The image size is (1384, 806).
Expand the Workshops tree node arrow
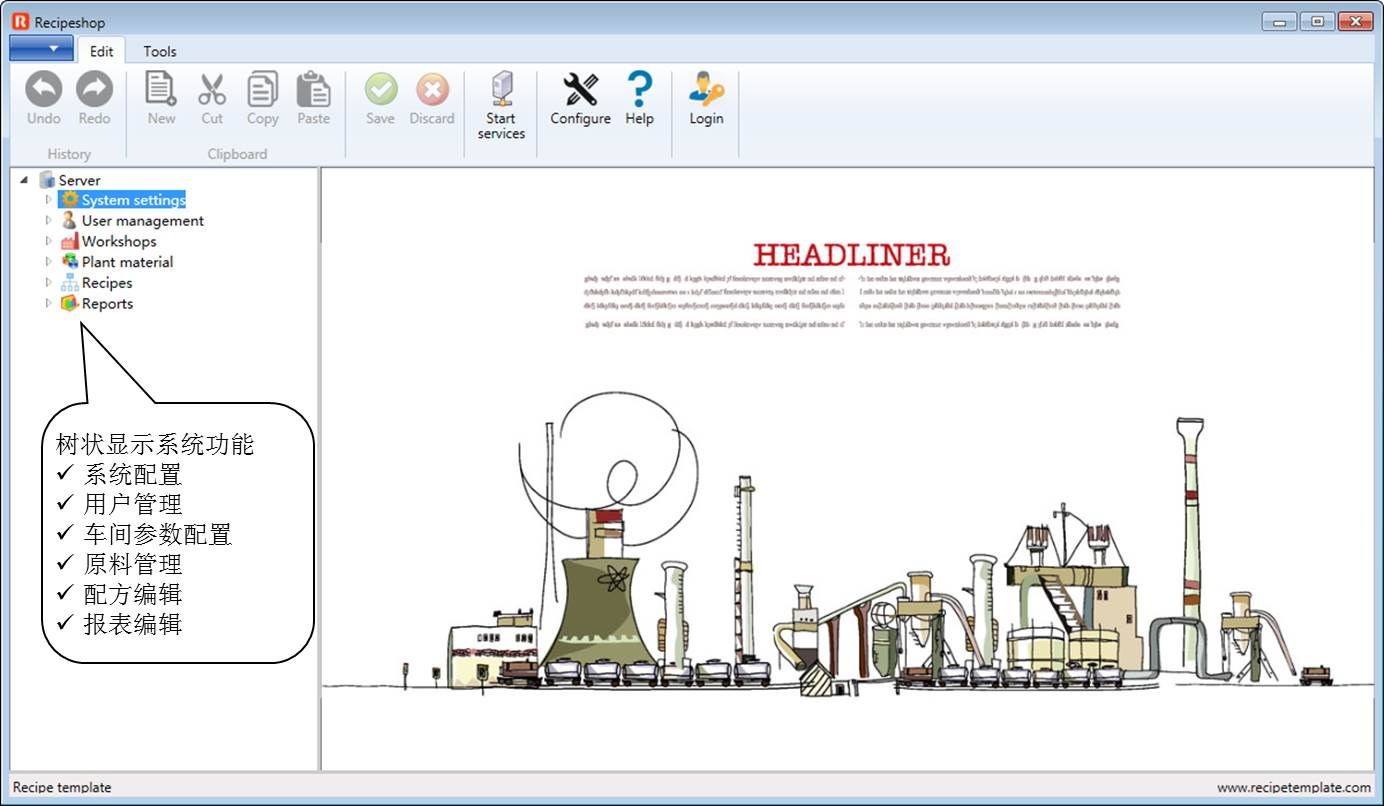47,241
